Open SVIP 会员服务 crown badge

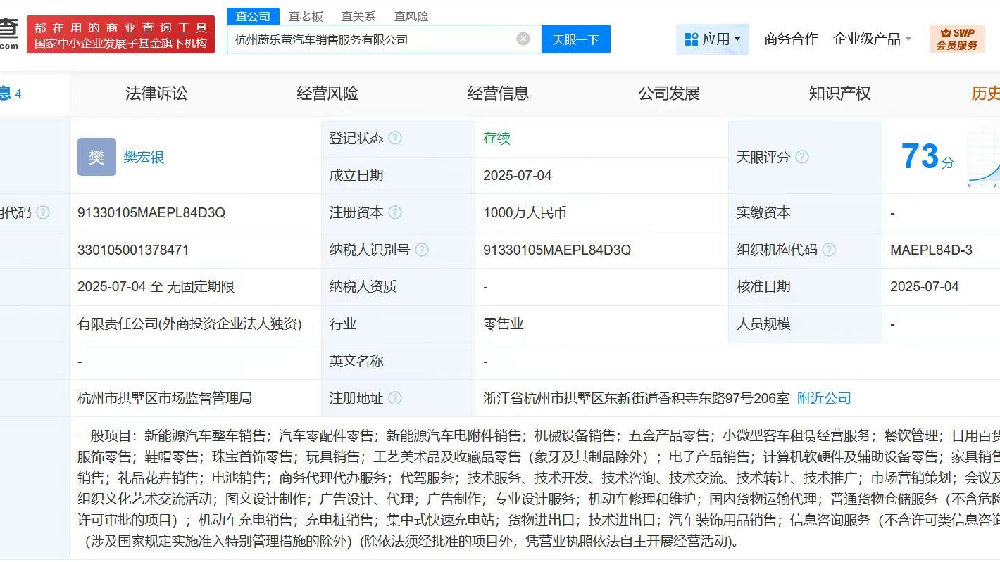coord(957,39)
